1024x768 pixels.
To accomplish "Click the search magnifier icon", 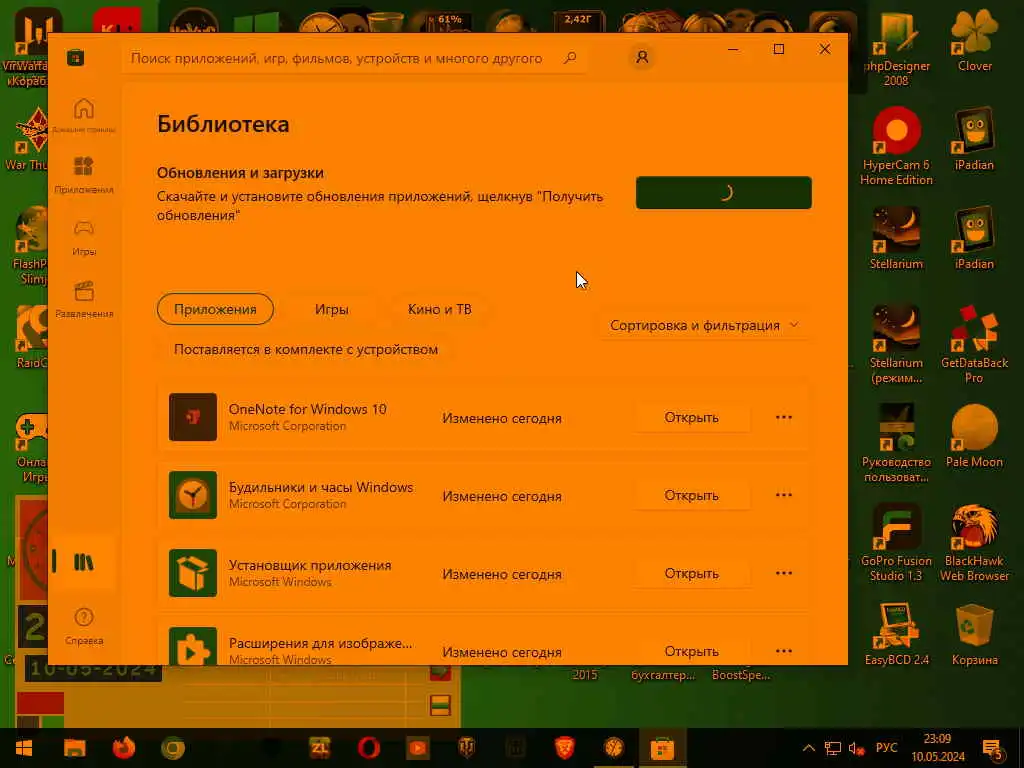I will pos(570,58).
